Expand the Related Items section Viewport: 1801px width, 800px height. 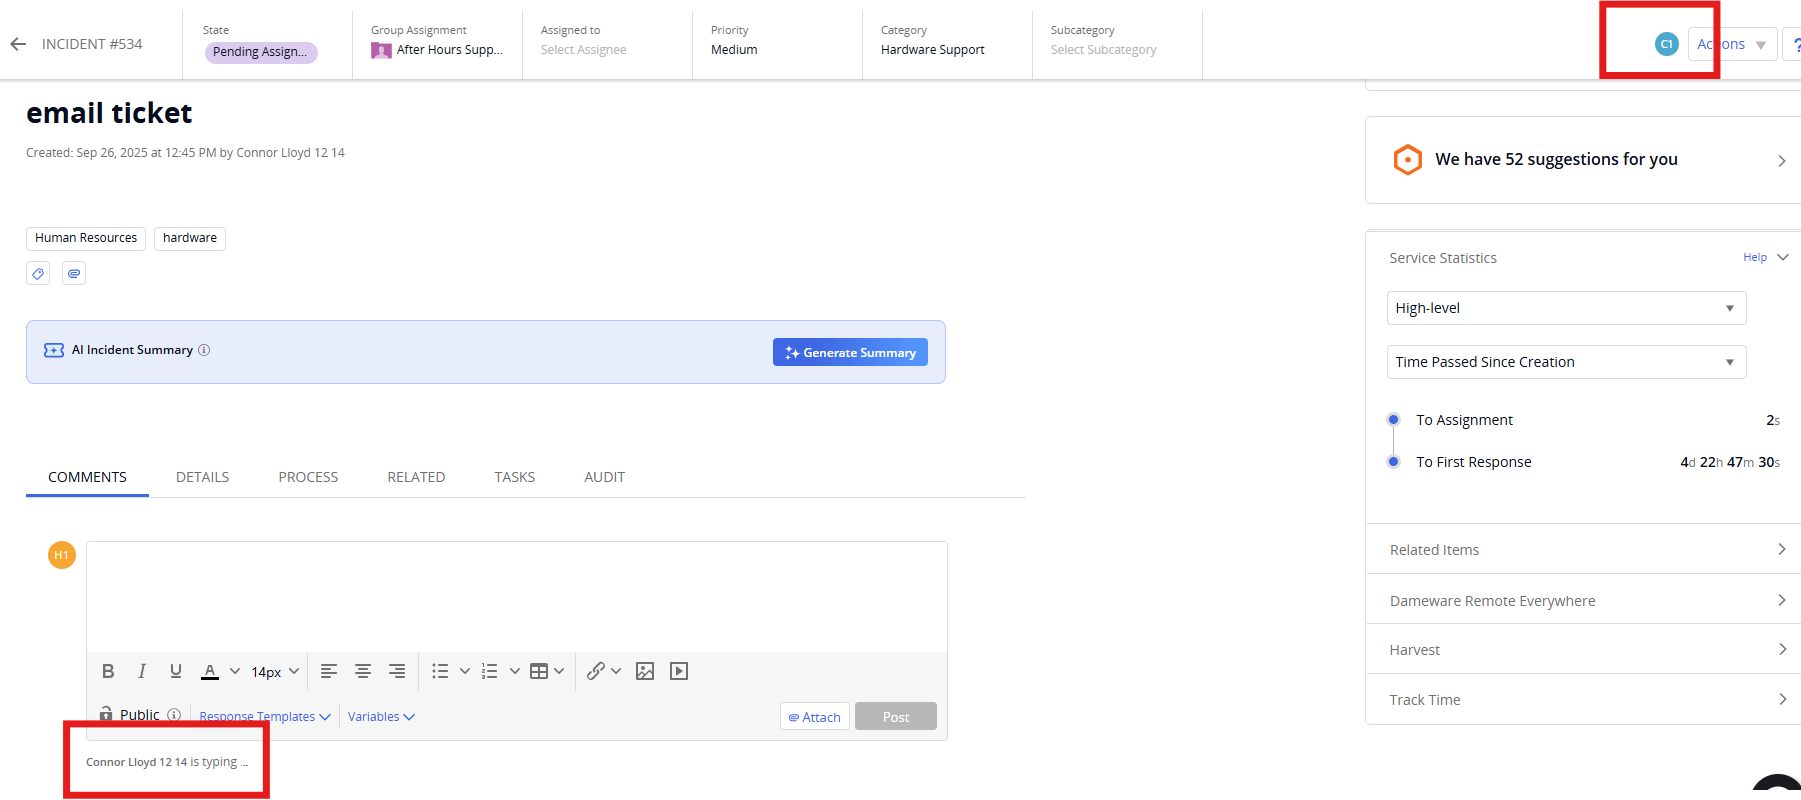coord(1583,549)
